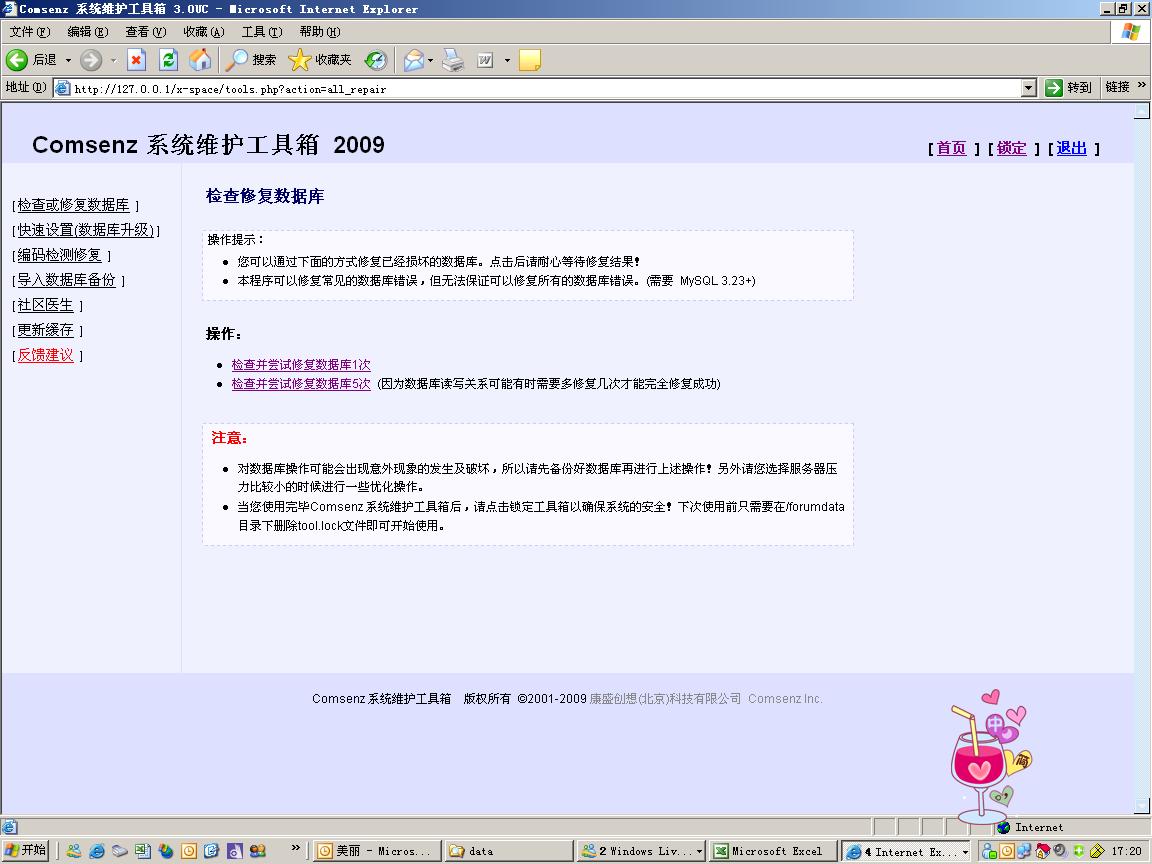Click the History icon in toolbar
1152x864 pixels.
[x=375, y=60]
